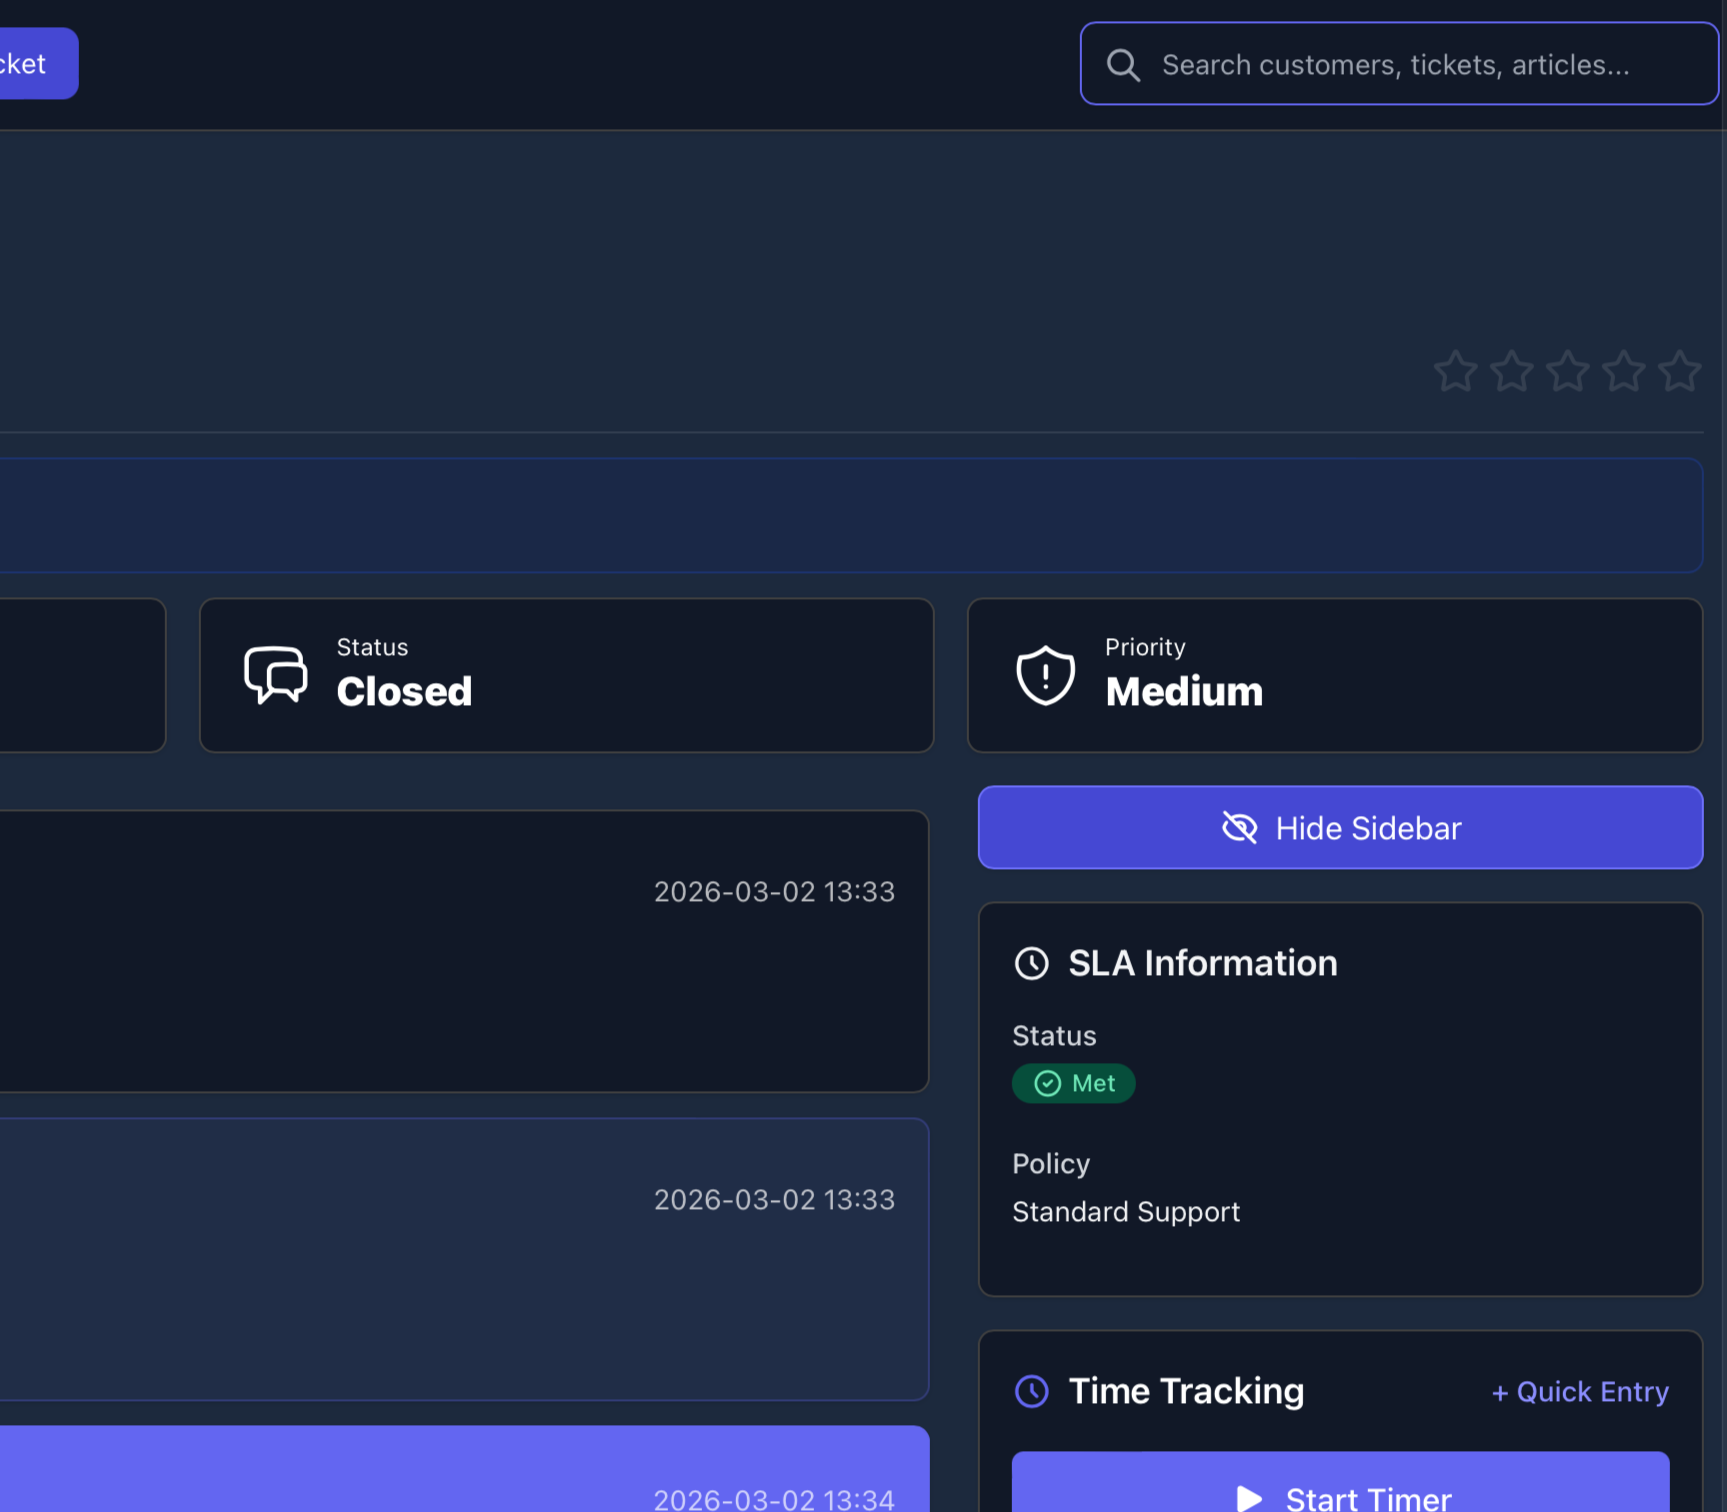Click the Standard Support policy text
The image size is (1727, 1512).
click(x=1126, y=1212)
